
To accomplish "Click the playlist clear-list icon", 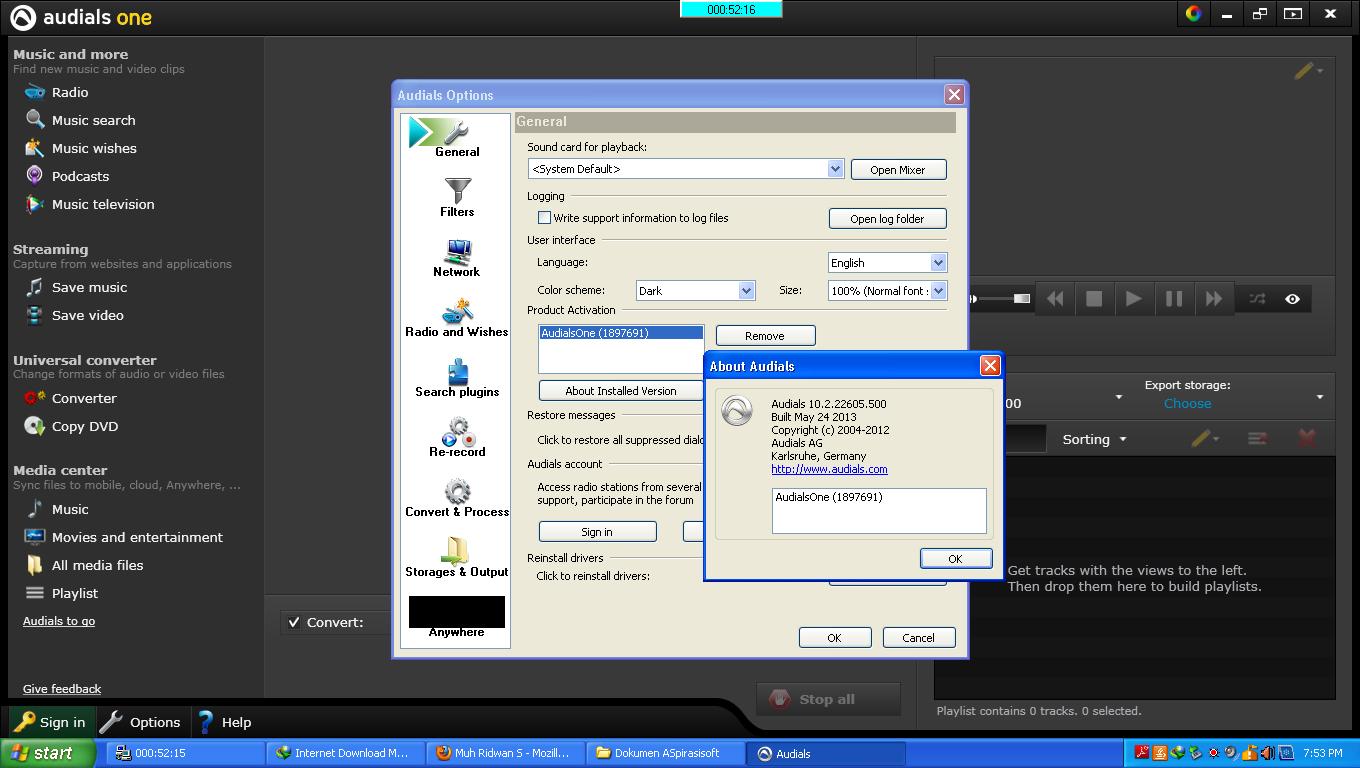I will (1257, 439).
